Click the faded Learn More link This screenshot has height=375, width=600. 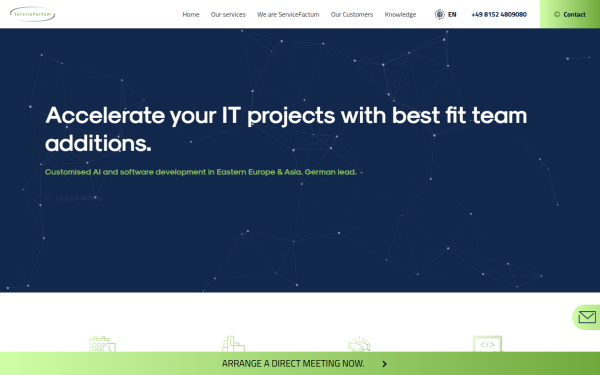[73, 198]
